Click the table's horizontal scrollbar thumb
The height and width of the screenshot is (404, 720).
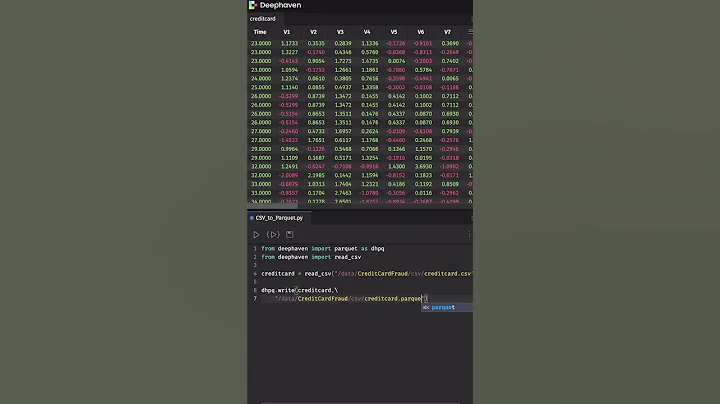click(x=273, y=206)
